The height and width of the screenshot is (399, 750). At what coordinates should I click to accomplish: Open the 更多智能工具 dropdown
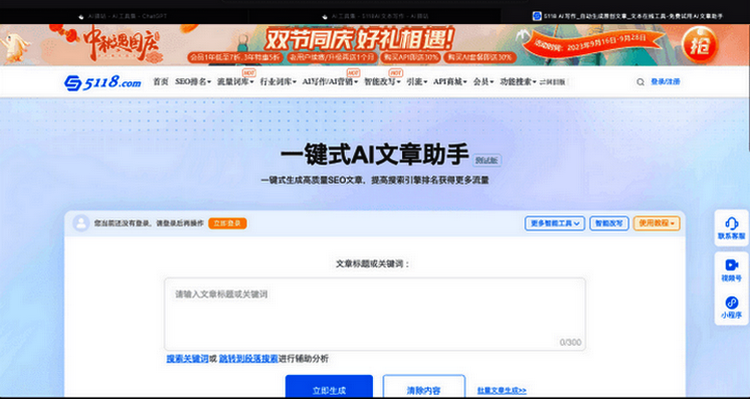click(554, 223)
